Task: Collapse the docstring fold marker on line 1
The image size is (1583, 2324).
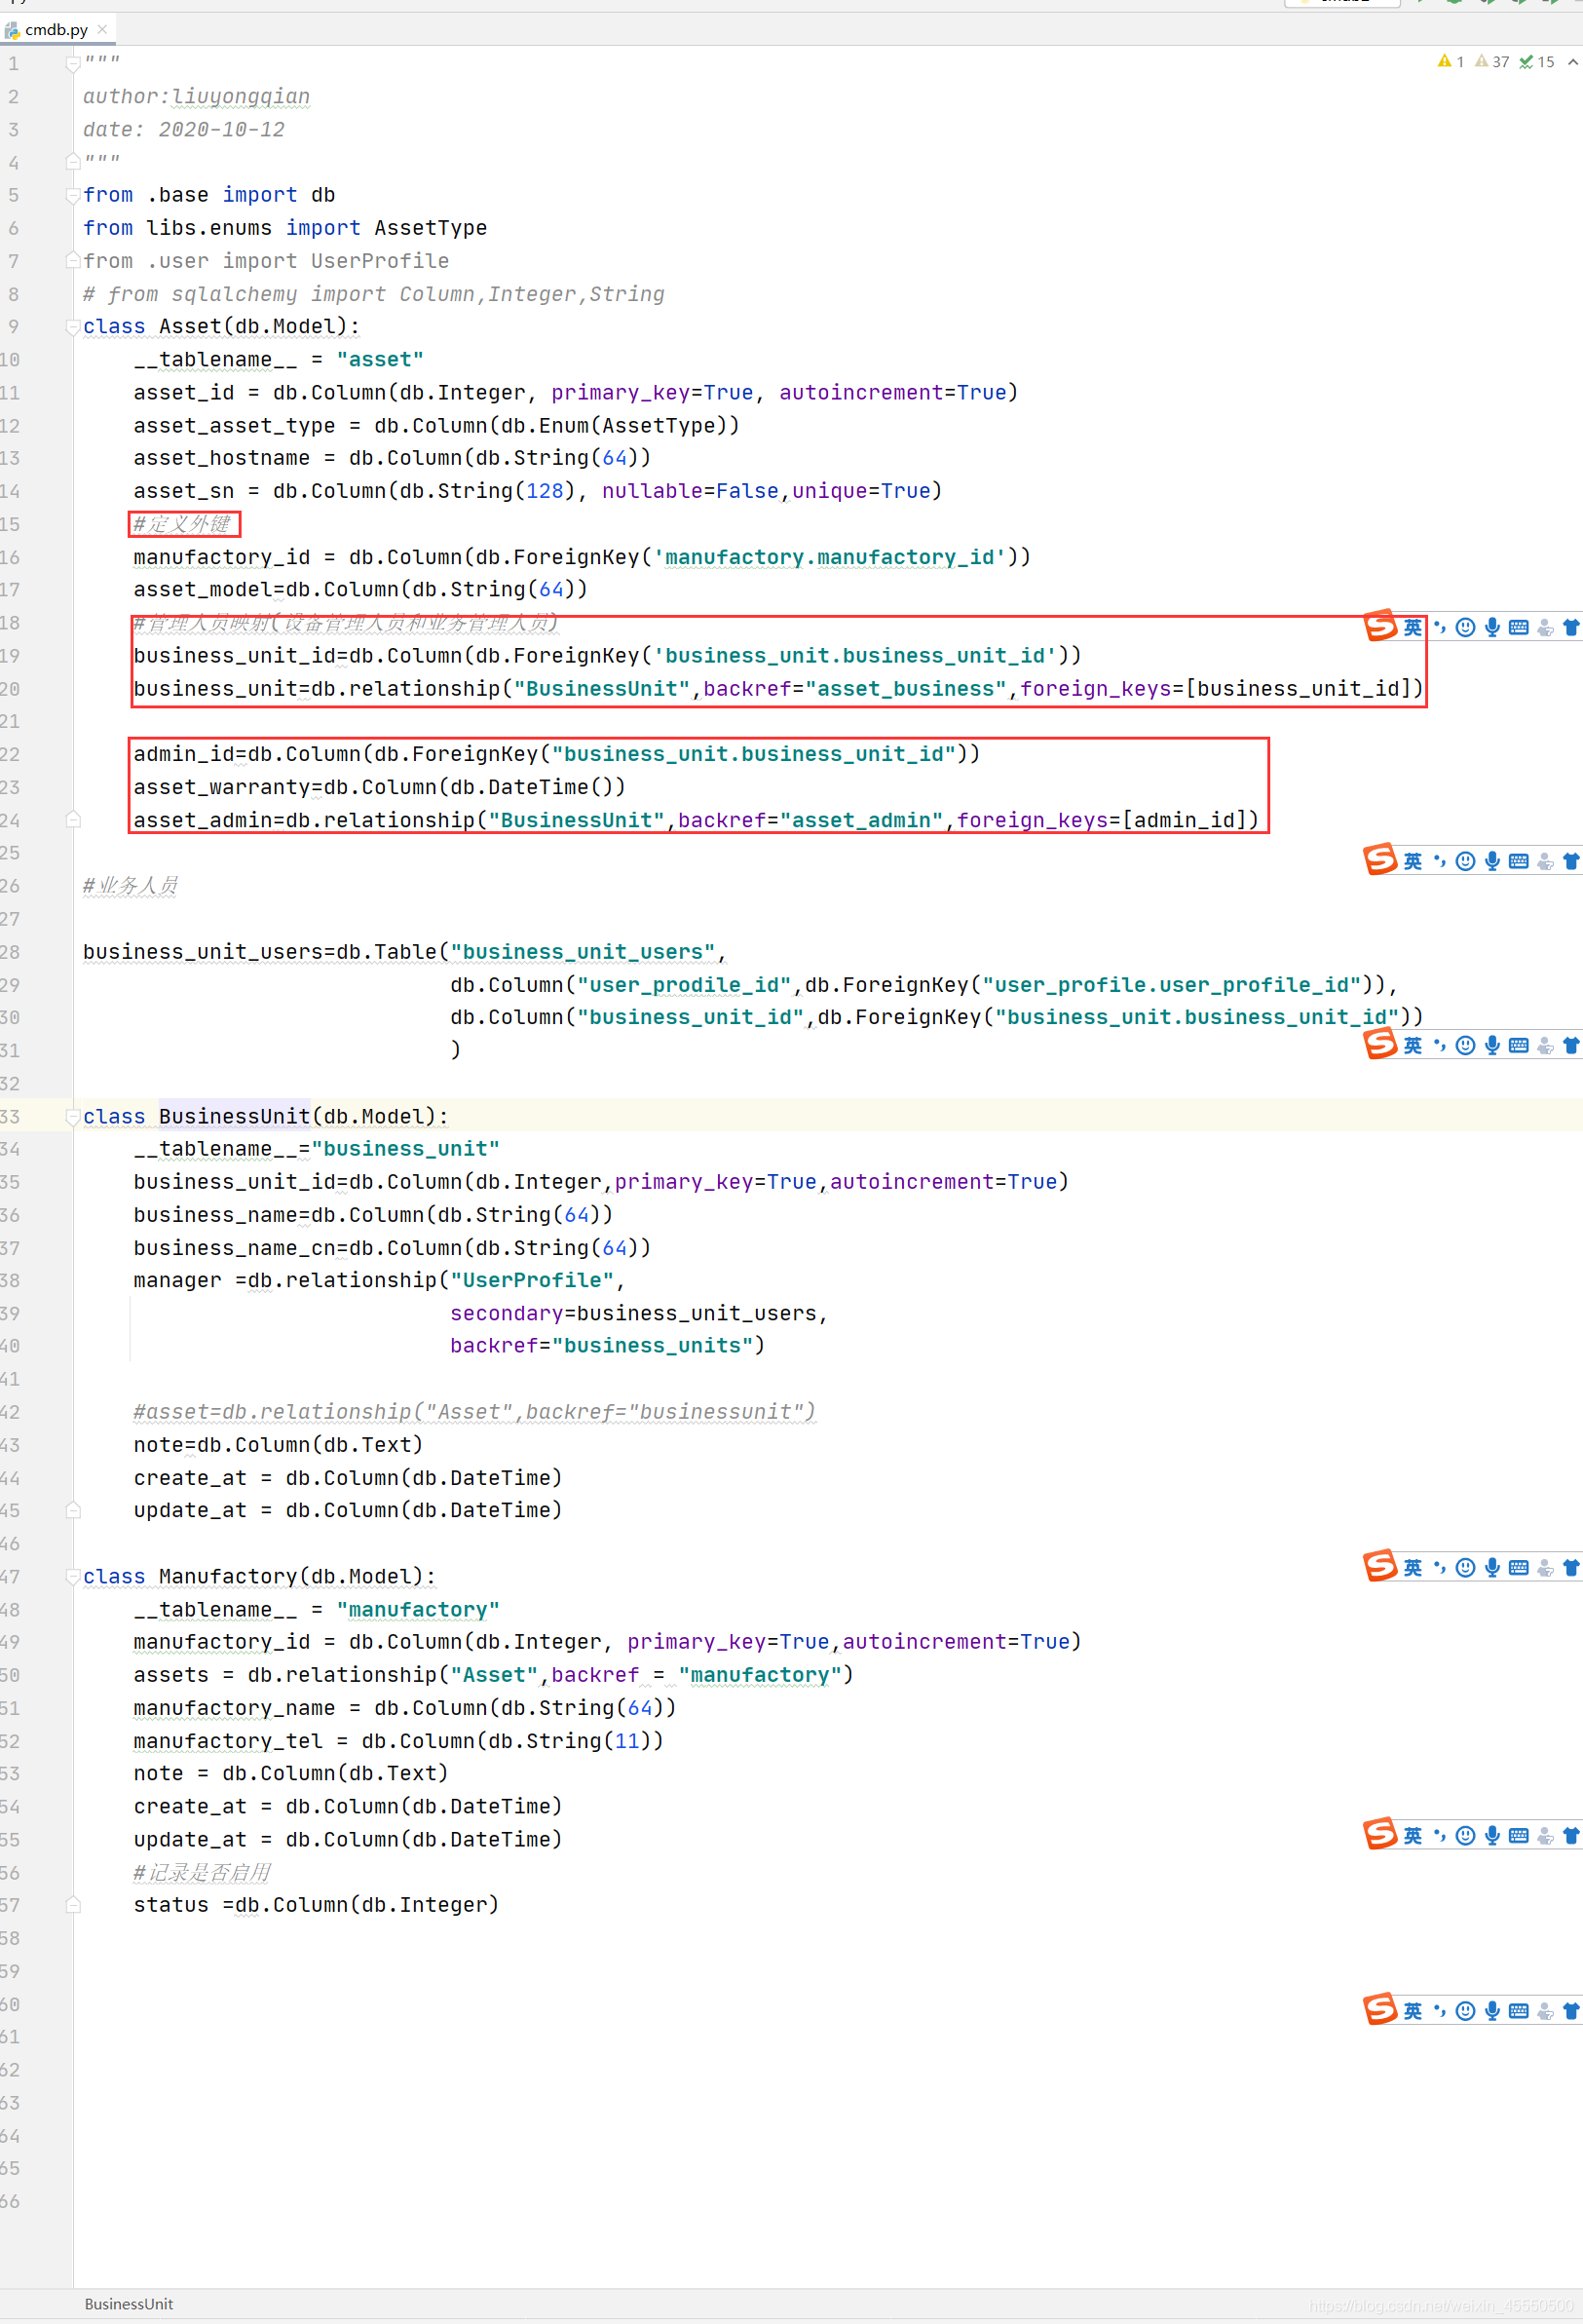Action: [73, 64]
